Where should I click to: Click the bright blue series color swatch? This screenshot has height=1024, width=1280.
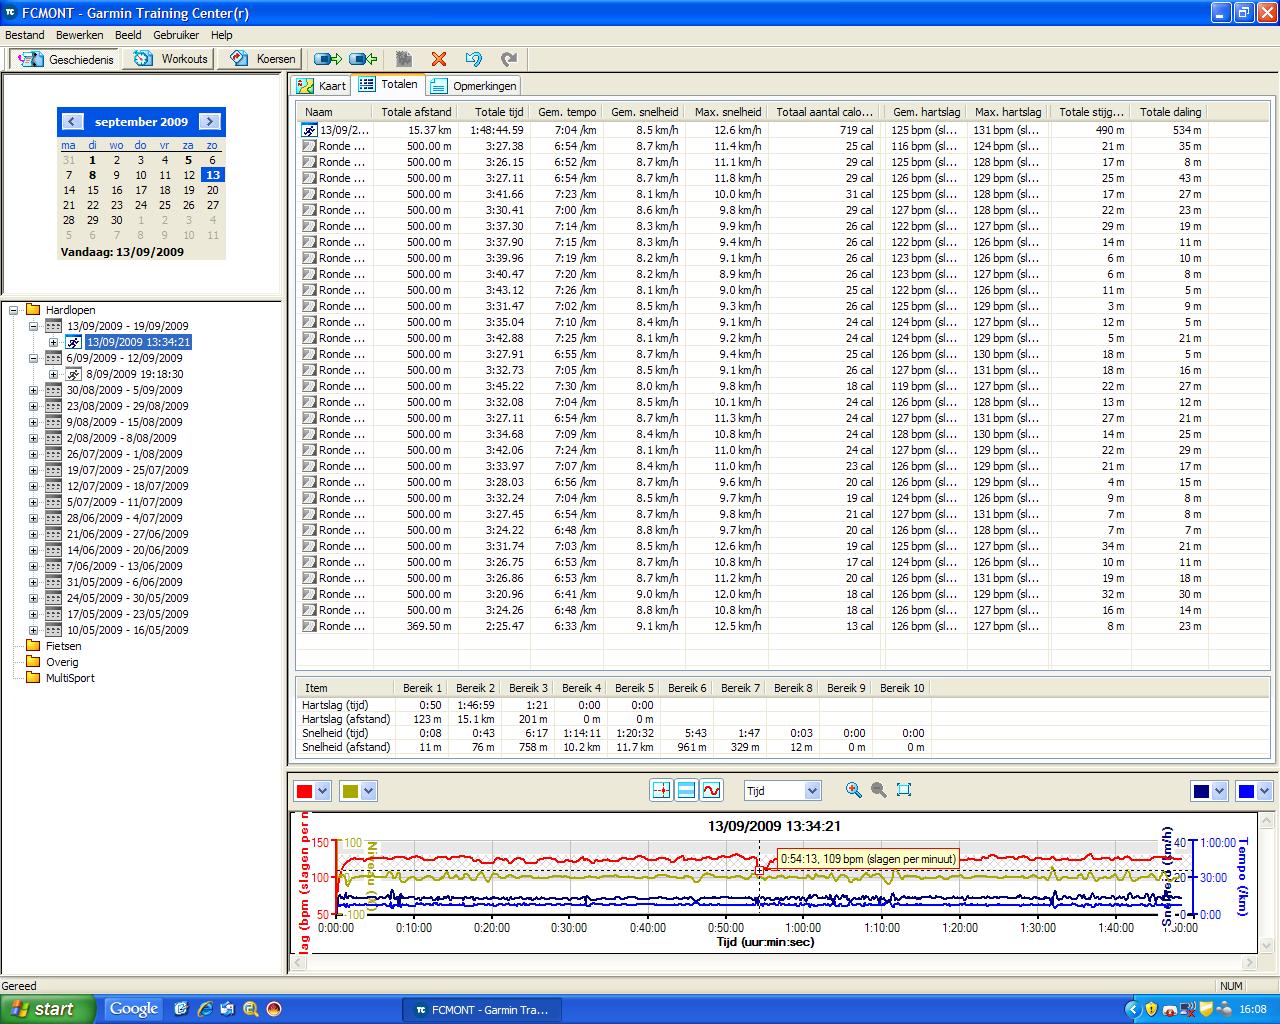(1246, 791)
